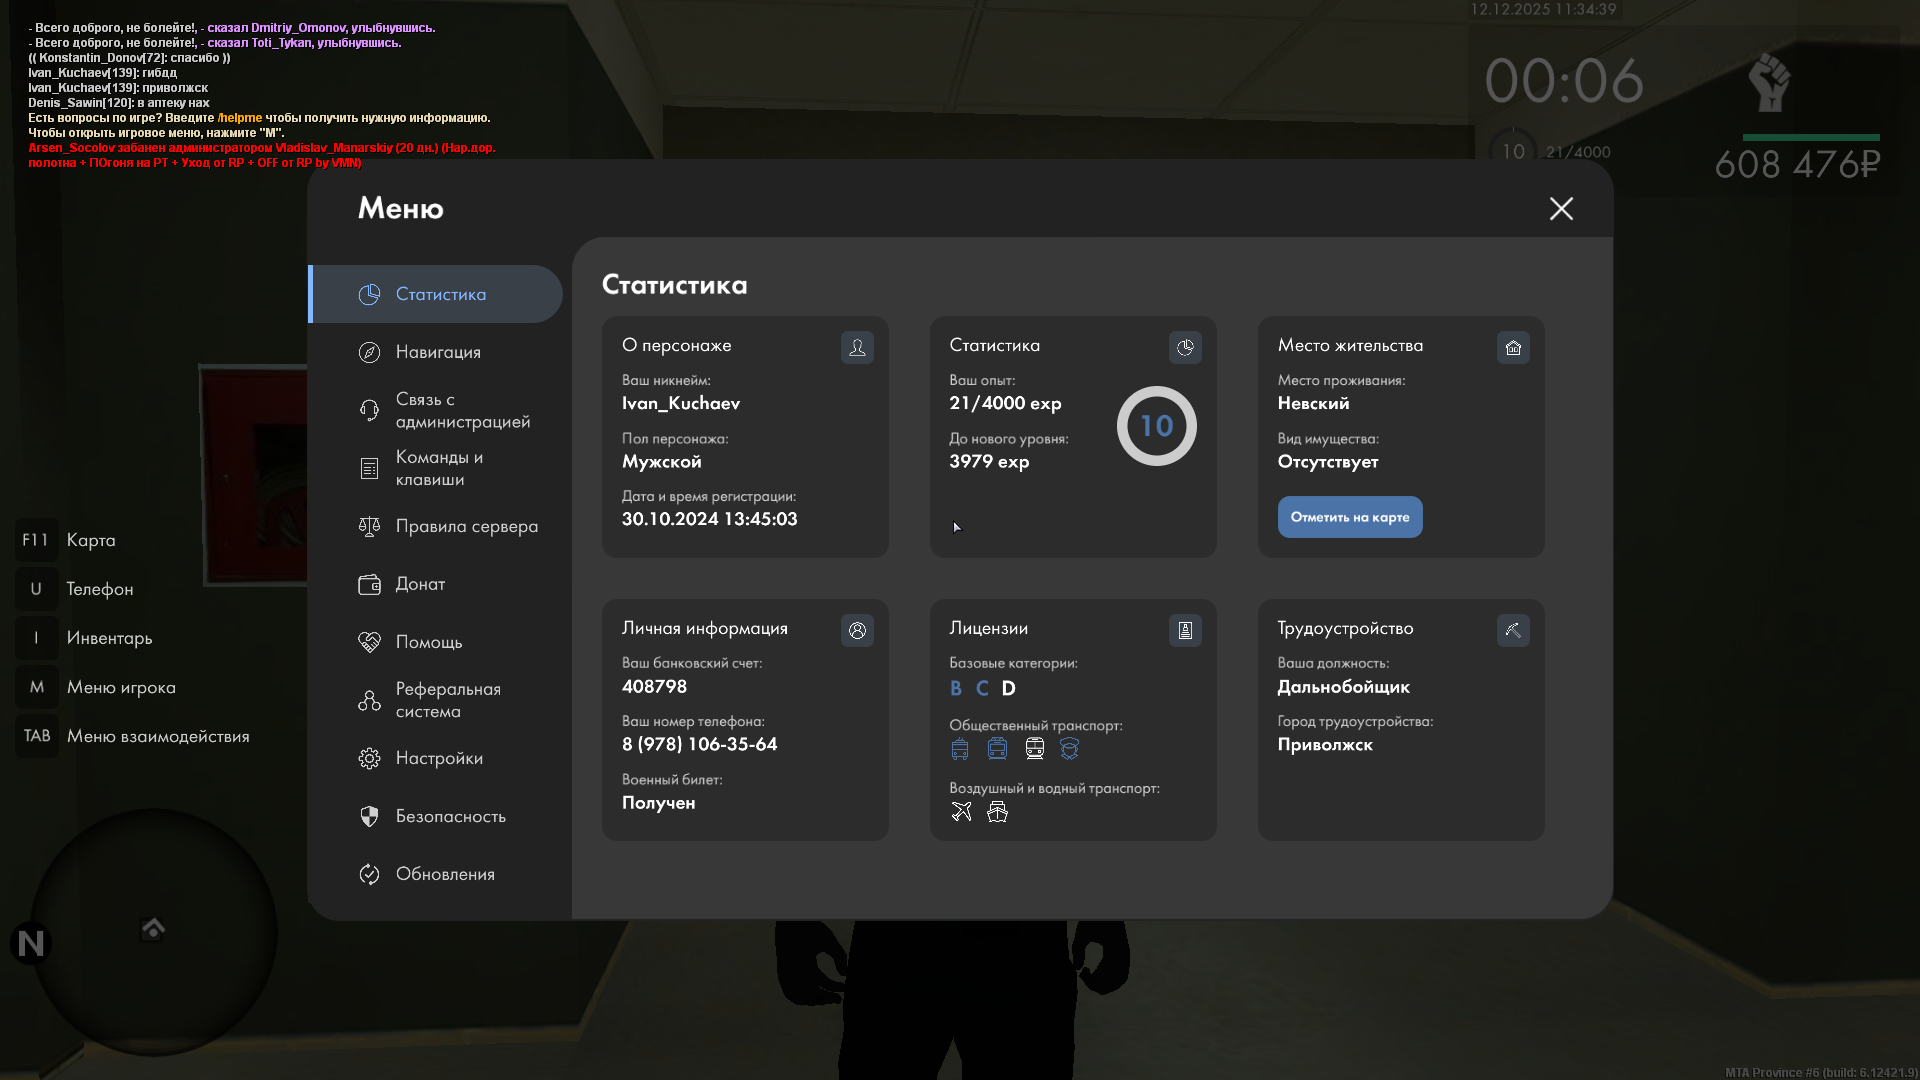The image size is (1920, 1080).
Task: Click the user icon in Личная информация card
Action: [857, 630]
